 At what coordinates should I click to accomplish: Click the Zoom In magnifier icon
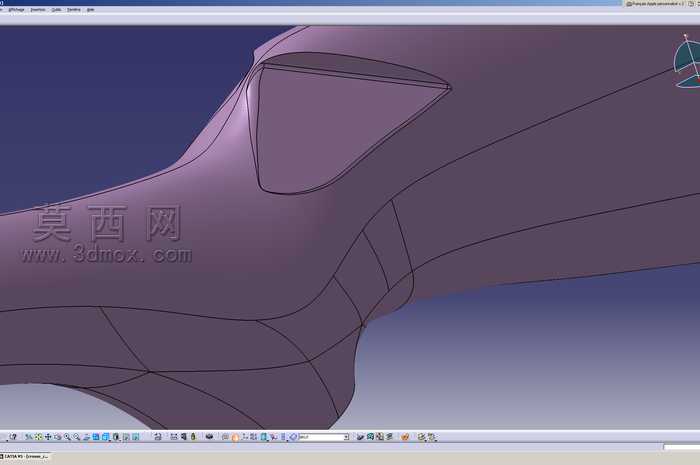[x=67, y=437]
